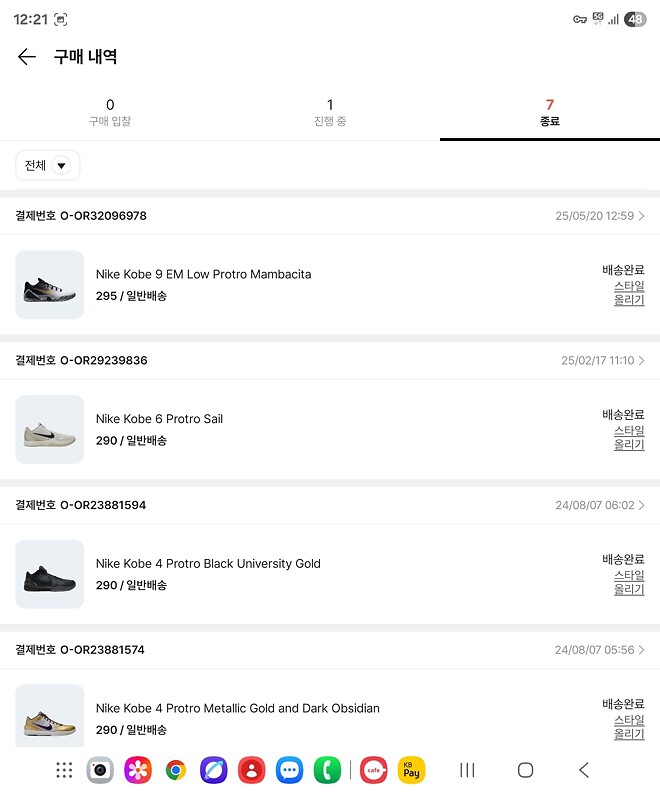
Task: Open details arrow for order O-OR23881594
Action: tap(641, 505)
